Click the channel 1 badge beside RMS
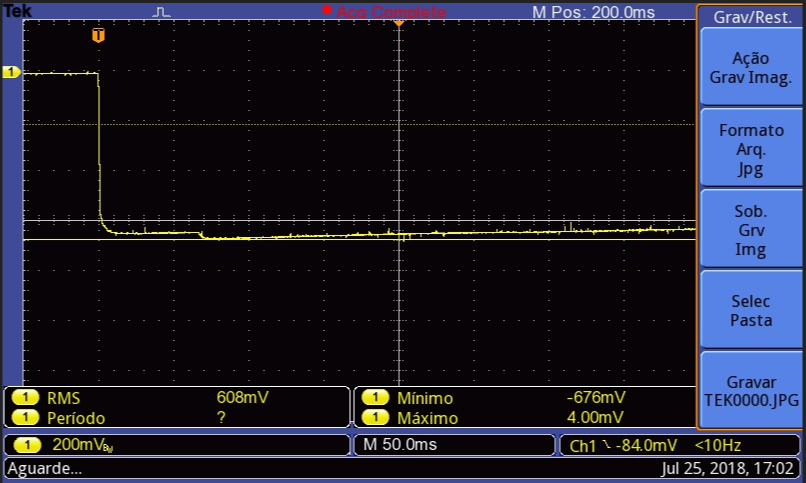This screenshot has width=806, height=483. point(25,397)
